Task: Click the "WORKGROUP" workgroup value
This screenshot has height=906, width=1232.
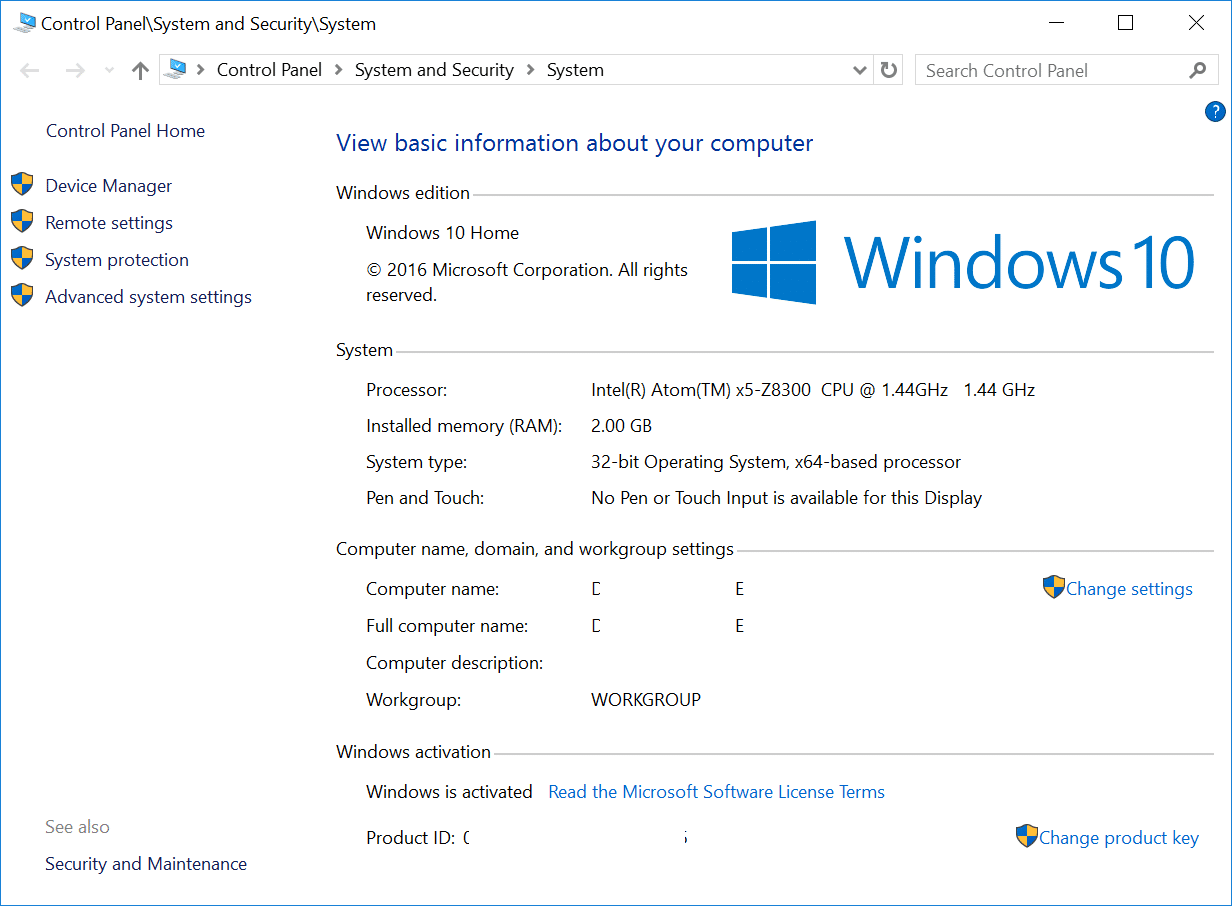Action: click(646, 700)
